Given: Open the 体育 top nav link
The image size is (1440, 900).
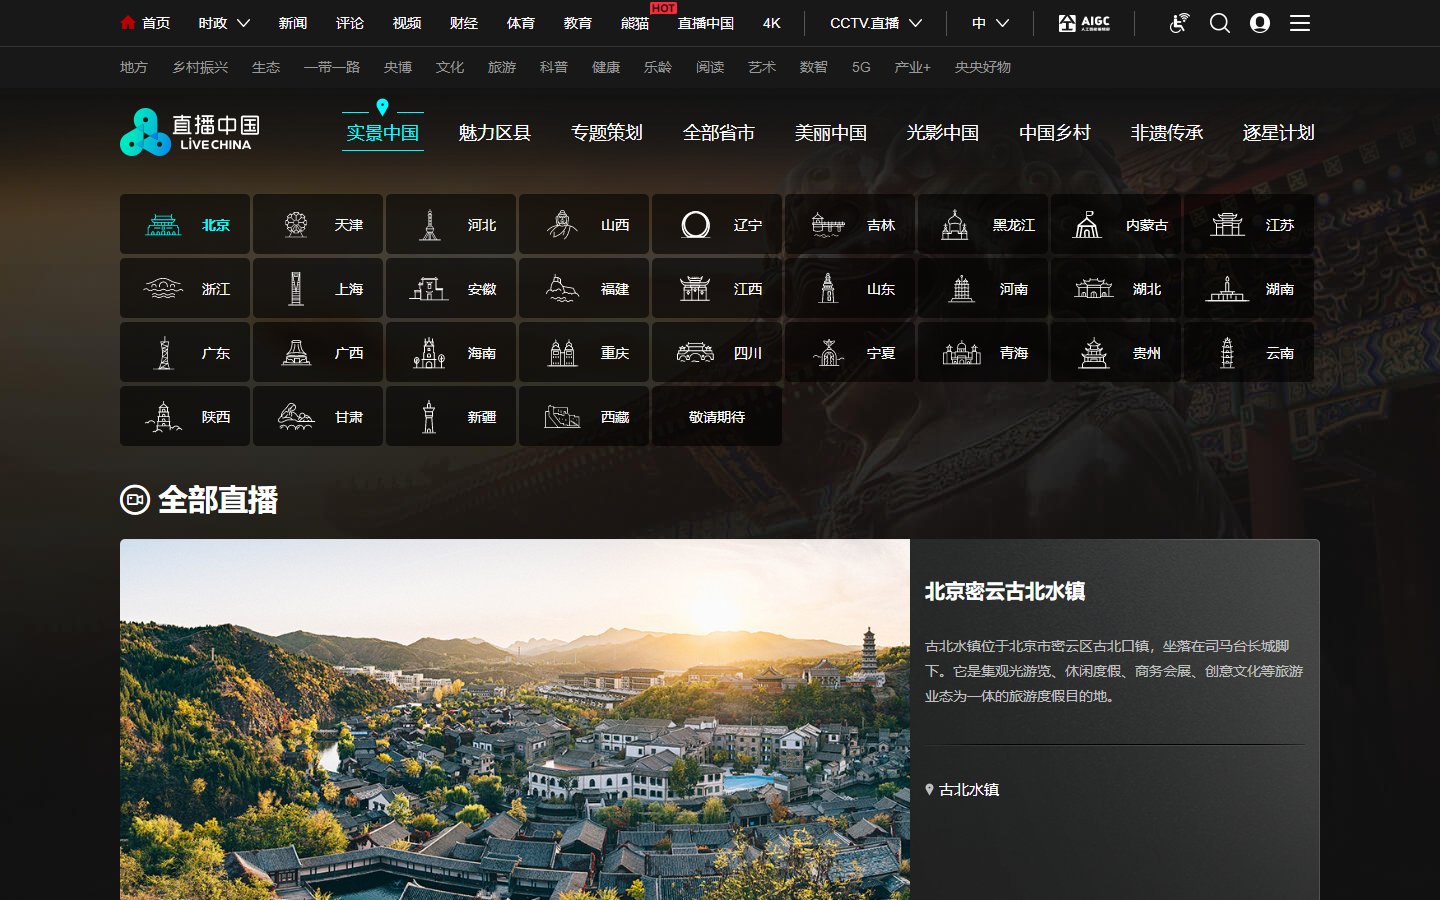Looking at the screenshot, I should tap(521, 23).
